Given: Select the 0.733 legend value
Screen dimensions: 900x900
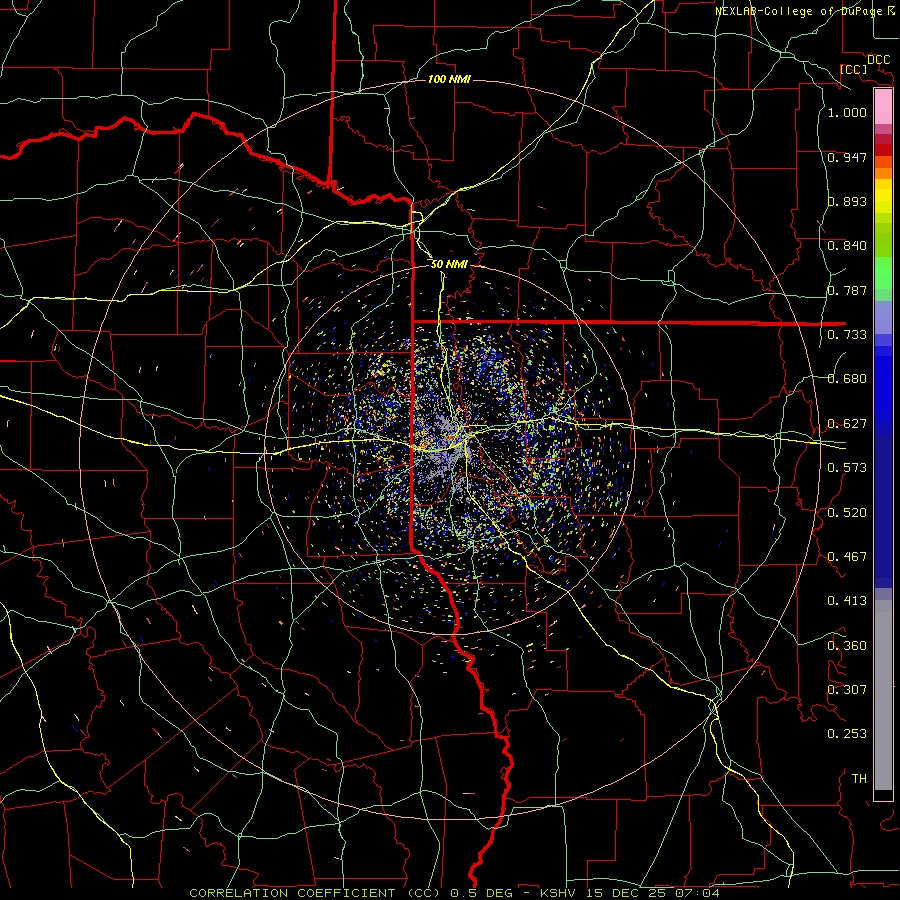Looking at the screenshot, I should (x=847, y=335).
